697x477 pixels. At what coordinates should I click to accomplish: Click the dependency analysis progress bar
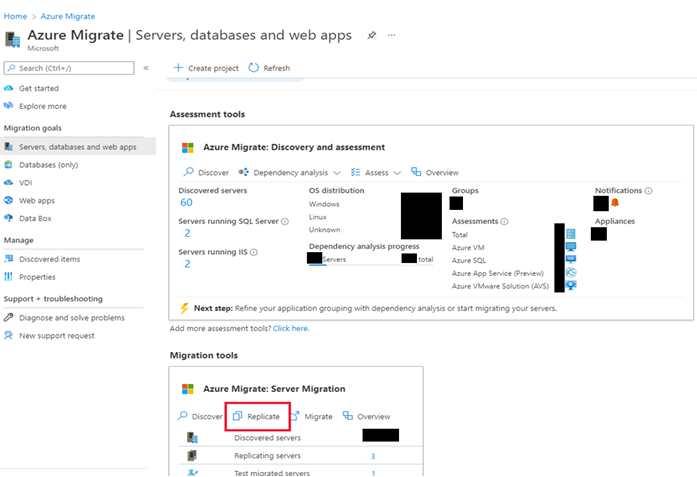(371, 265)
